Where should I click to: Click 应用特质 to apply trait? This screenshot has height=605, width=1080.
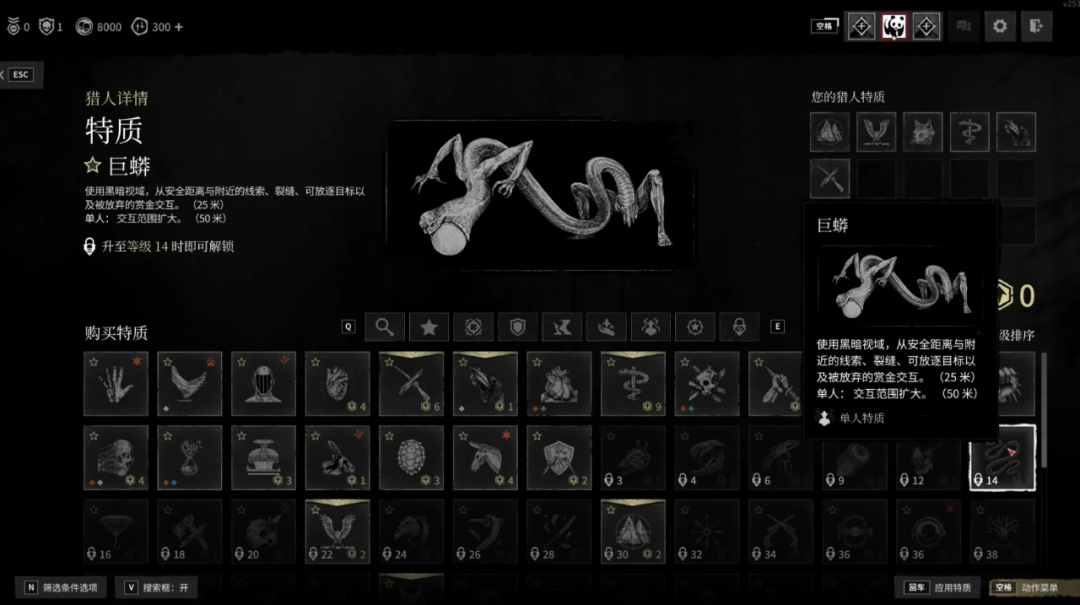click(x=939, y=588)
